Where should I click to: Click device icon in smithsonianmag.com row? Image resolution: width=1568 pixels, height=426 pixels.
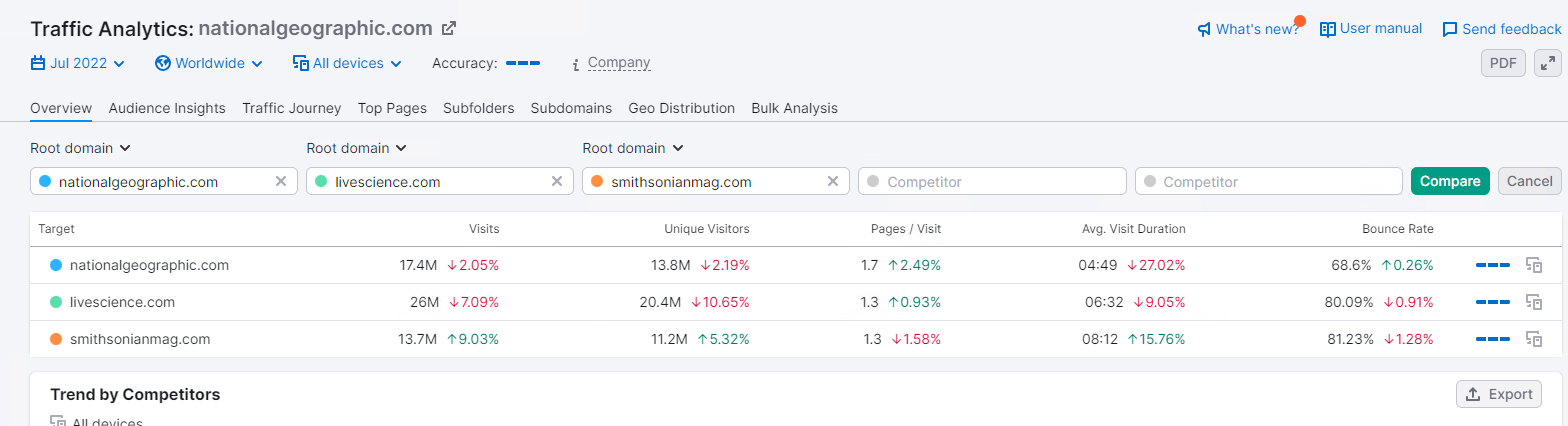1533,339
